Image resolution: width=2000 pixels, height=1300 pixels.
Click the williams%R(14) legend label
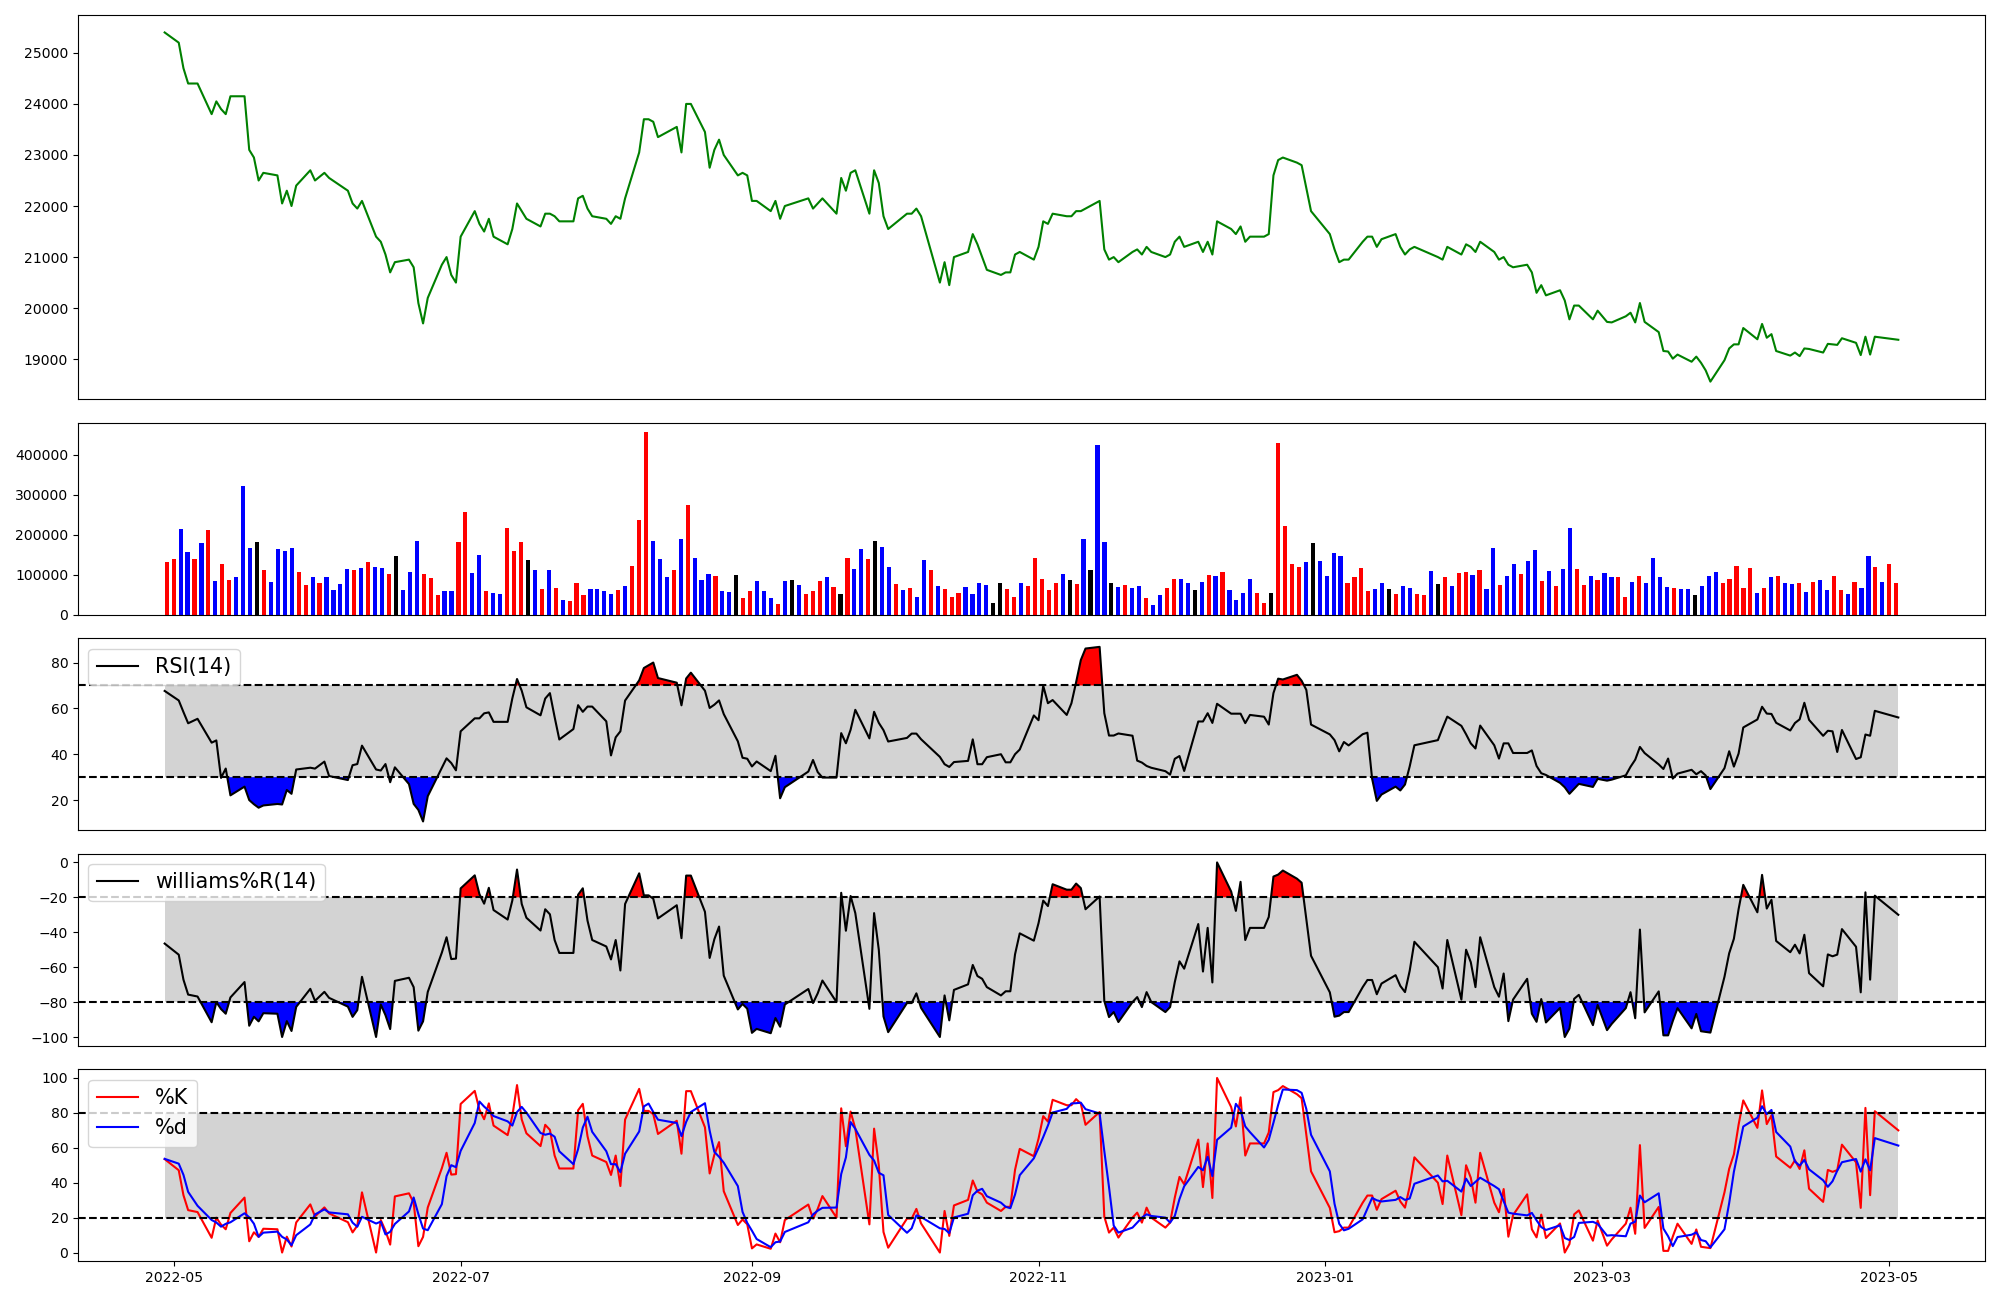pos(235,881)
